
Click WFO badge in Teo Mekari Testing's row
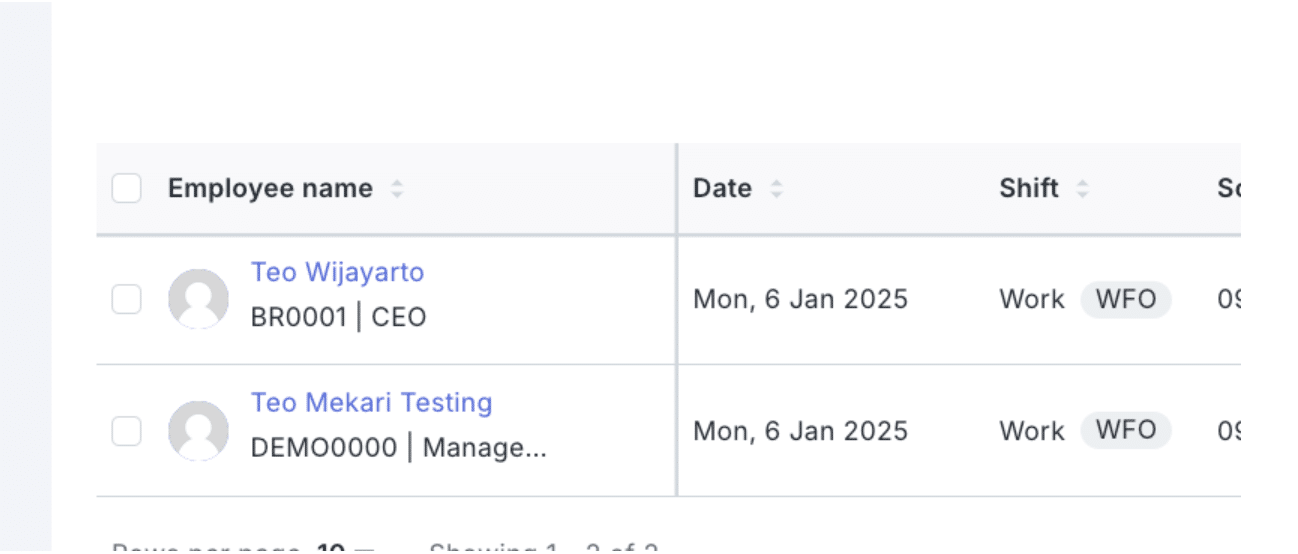coord(1126,430)
